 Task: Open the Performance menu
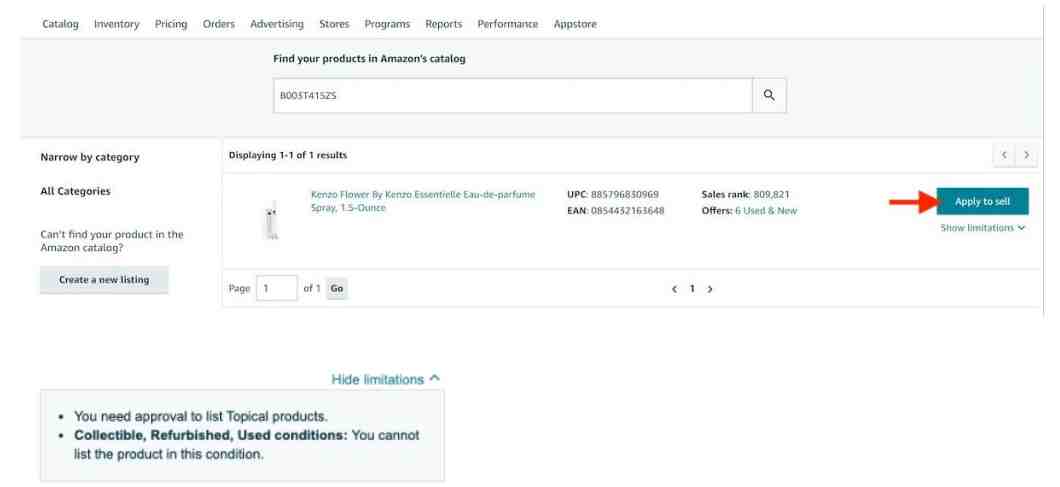point(508,24)
